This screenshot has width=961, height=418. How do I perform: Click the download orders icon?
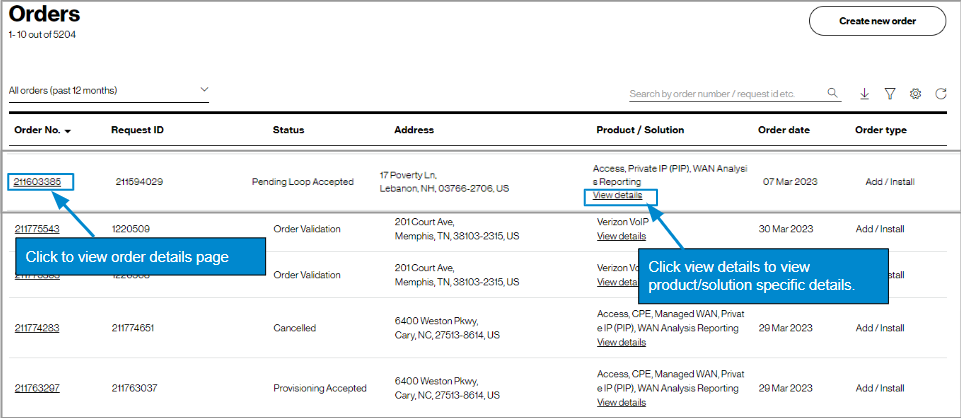pos(864,94)
